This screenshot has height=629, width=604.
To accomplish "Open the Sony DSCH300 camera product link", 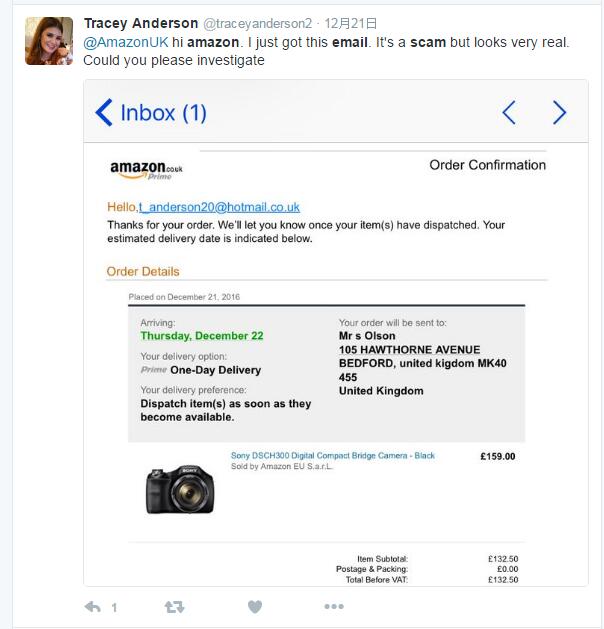I will click(333, 456).
